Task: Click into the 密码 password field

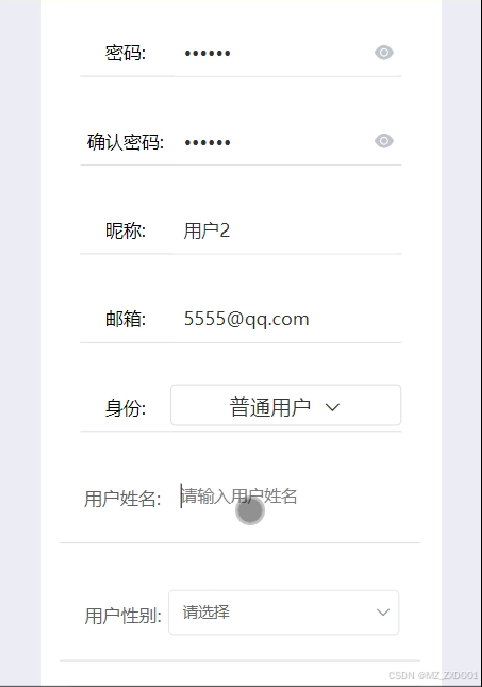Action: click(x=275, y=53)
